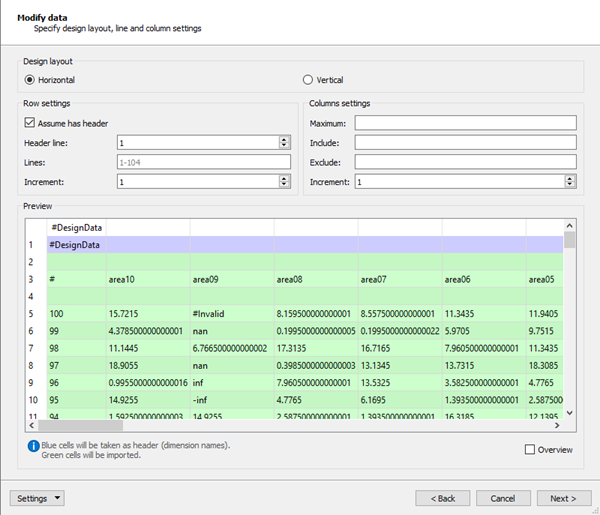Click the Maximum columns input field
This screenshot has height=515, width=600.
point(465,123)
